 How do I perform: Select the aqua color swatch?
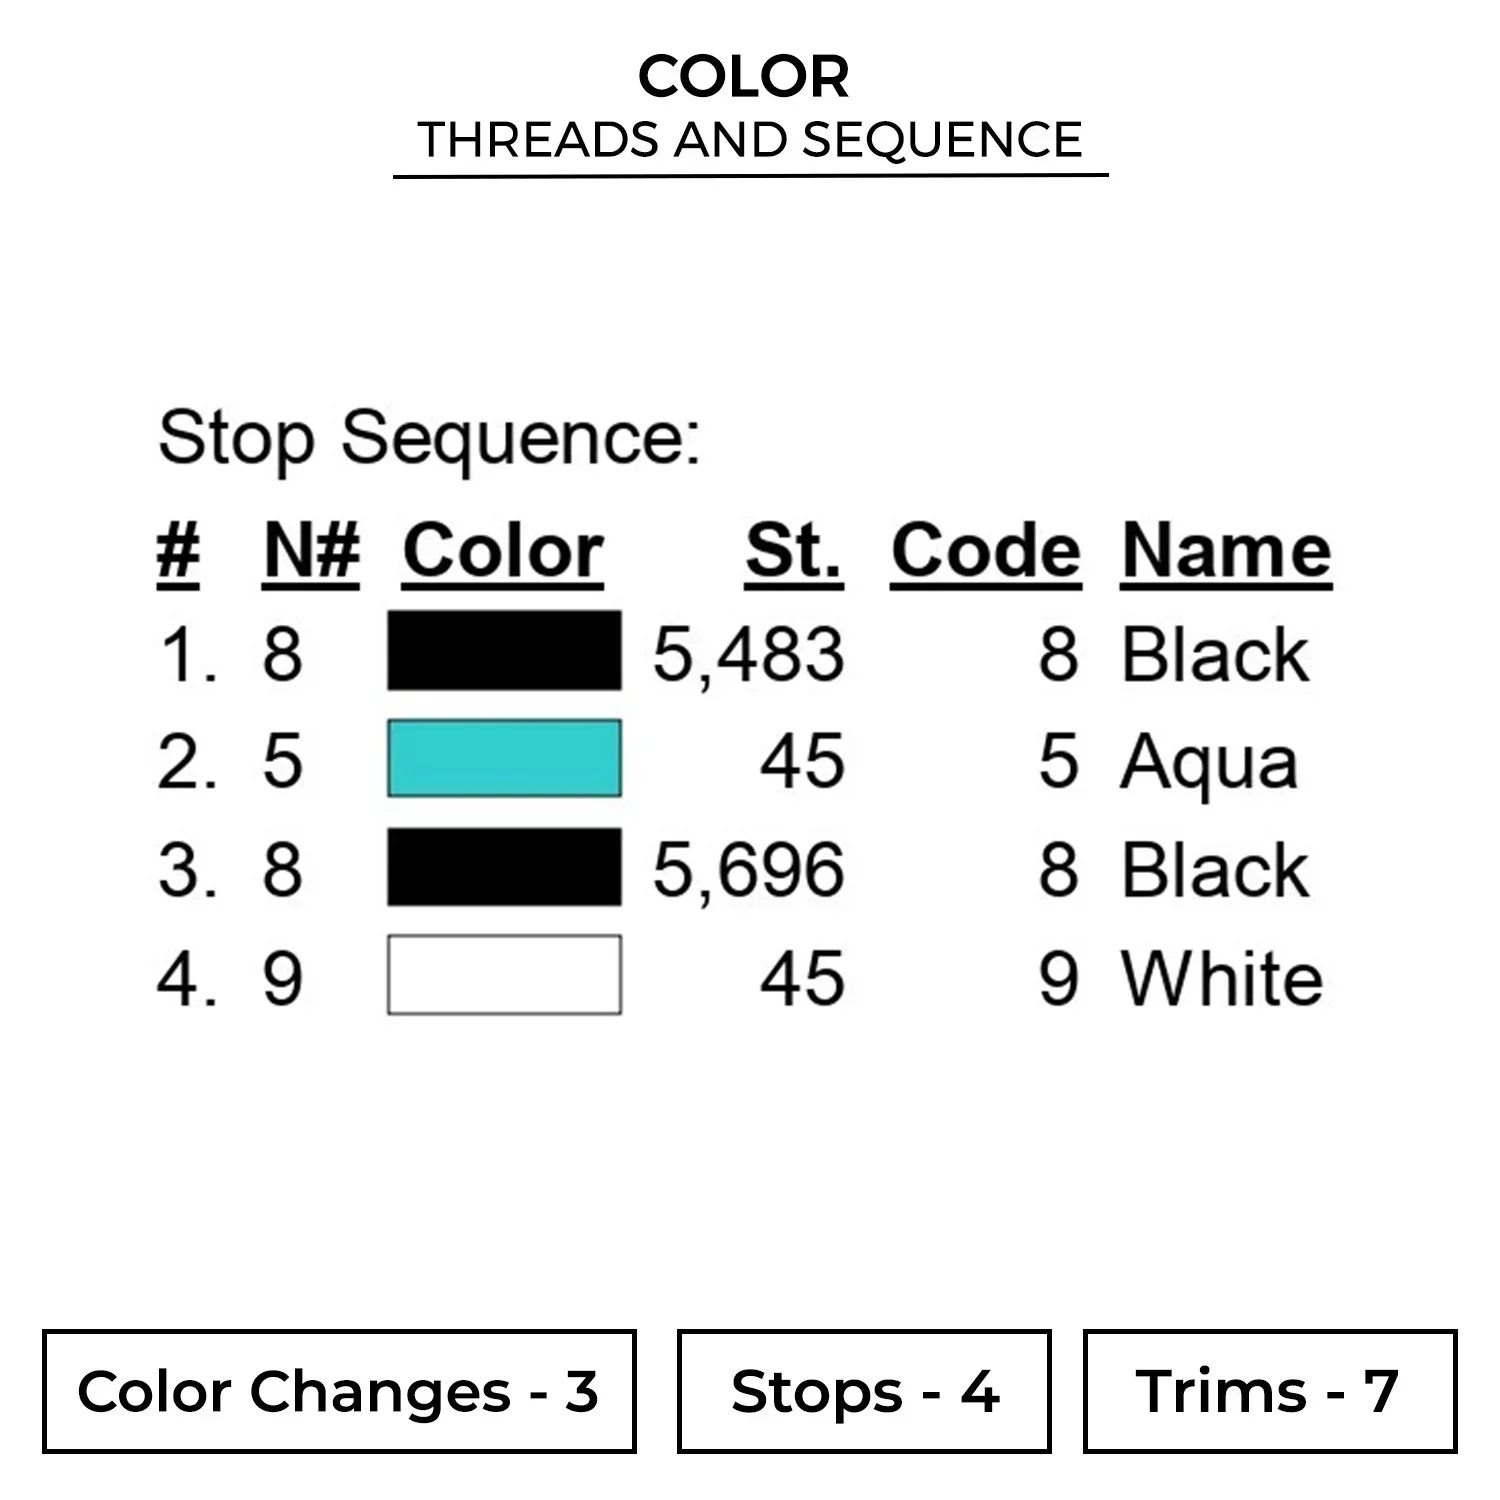(x=504, y=758)
